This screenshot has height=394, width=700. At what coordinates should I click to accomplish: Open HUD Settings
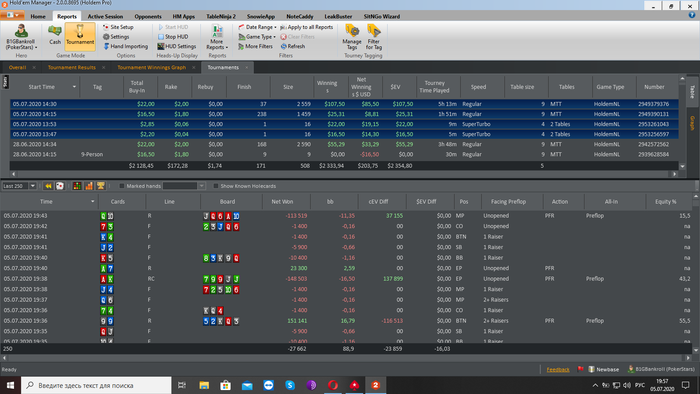pos(176,46)
